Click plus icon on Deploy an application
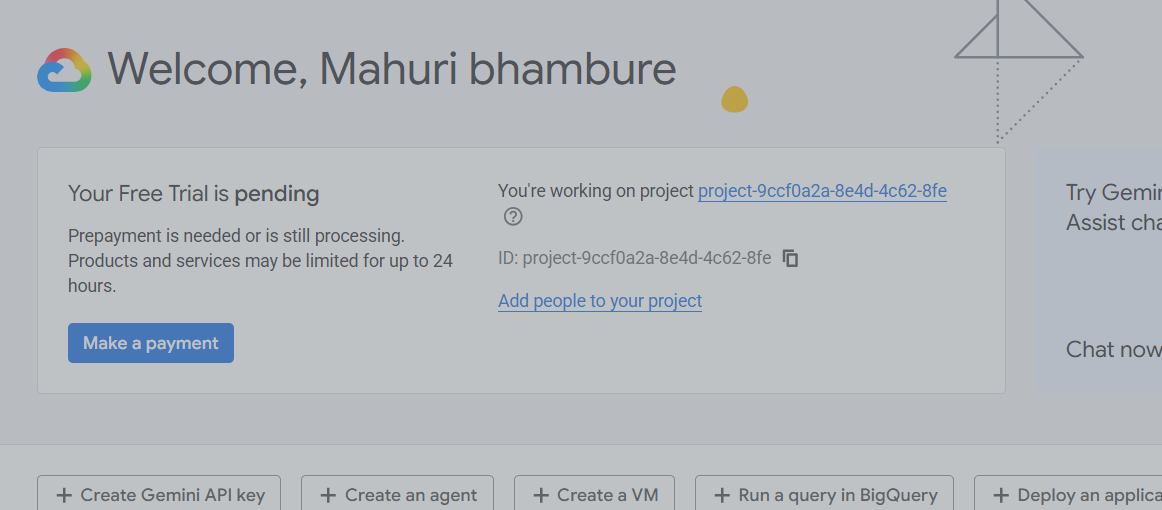 click(x=1001, y=495)
